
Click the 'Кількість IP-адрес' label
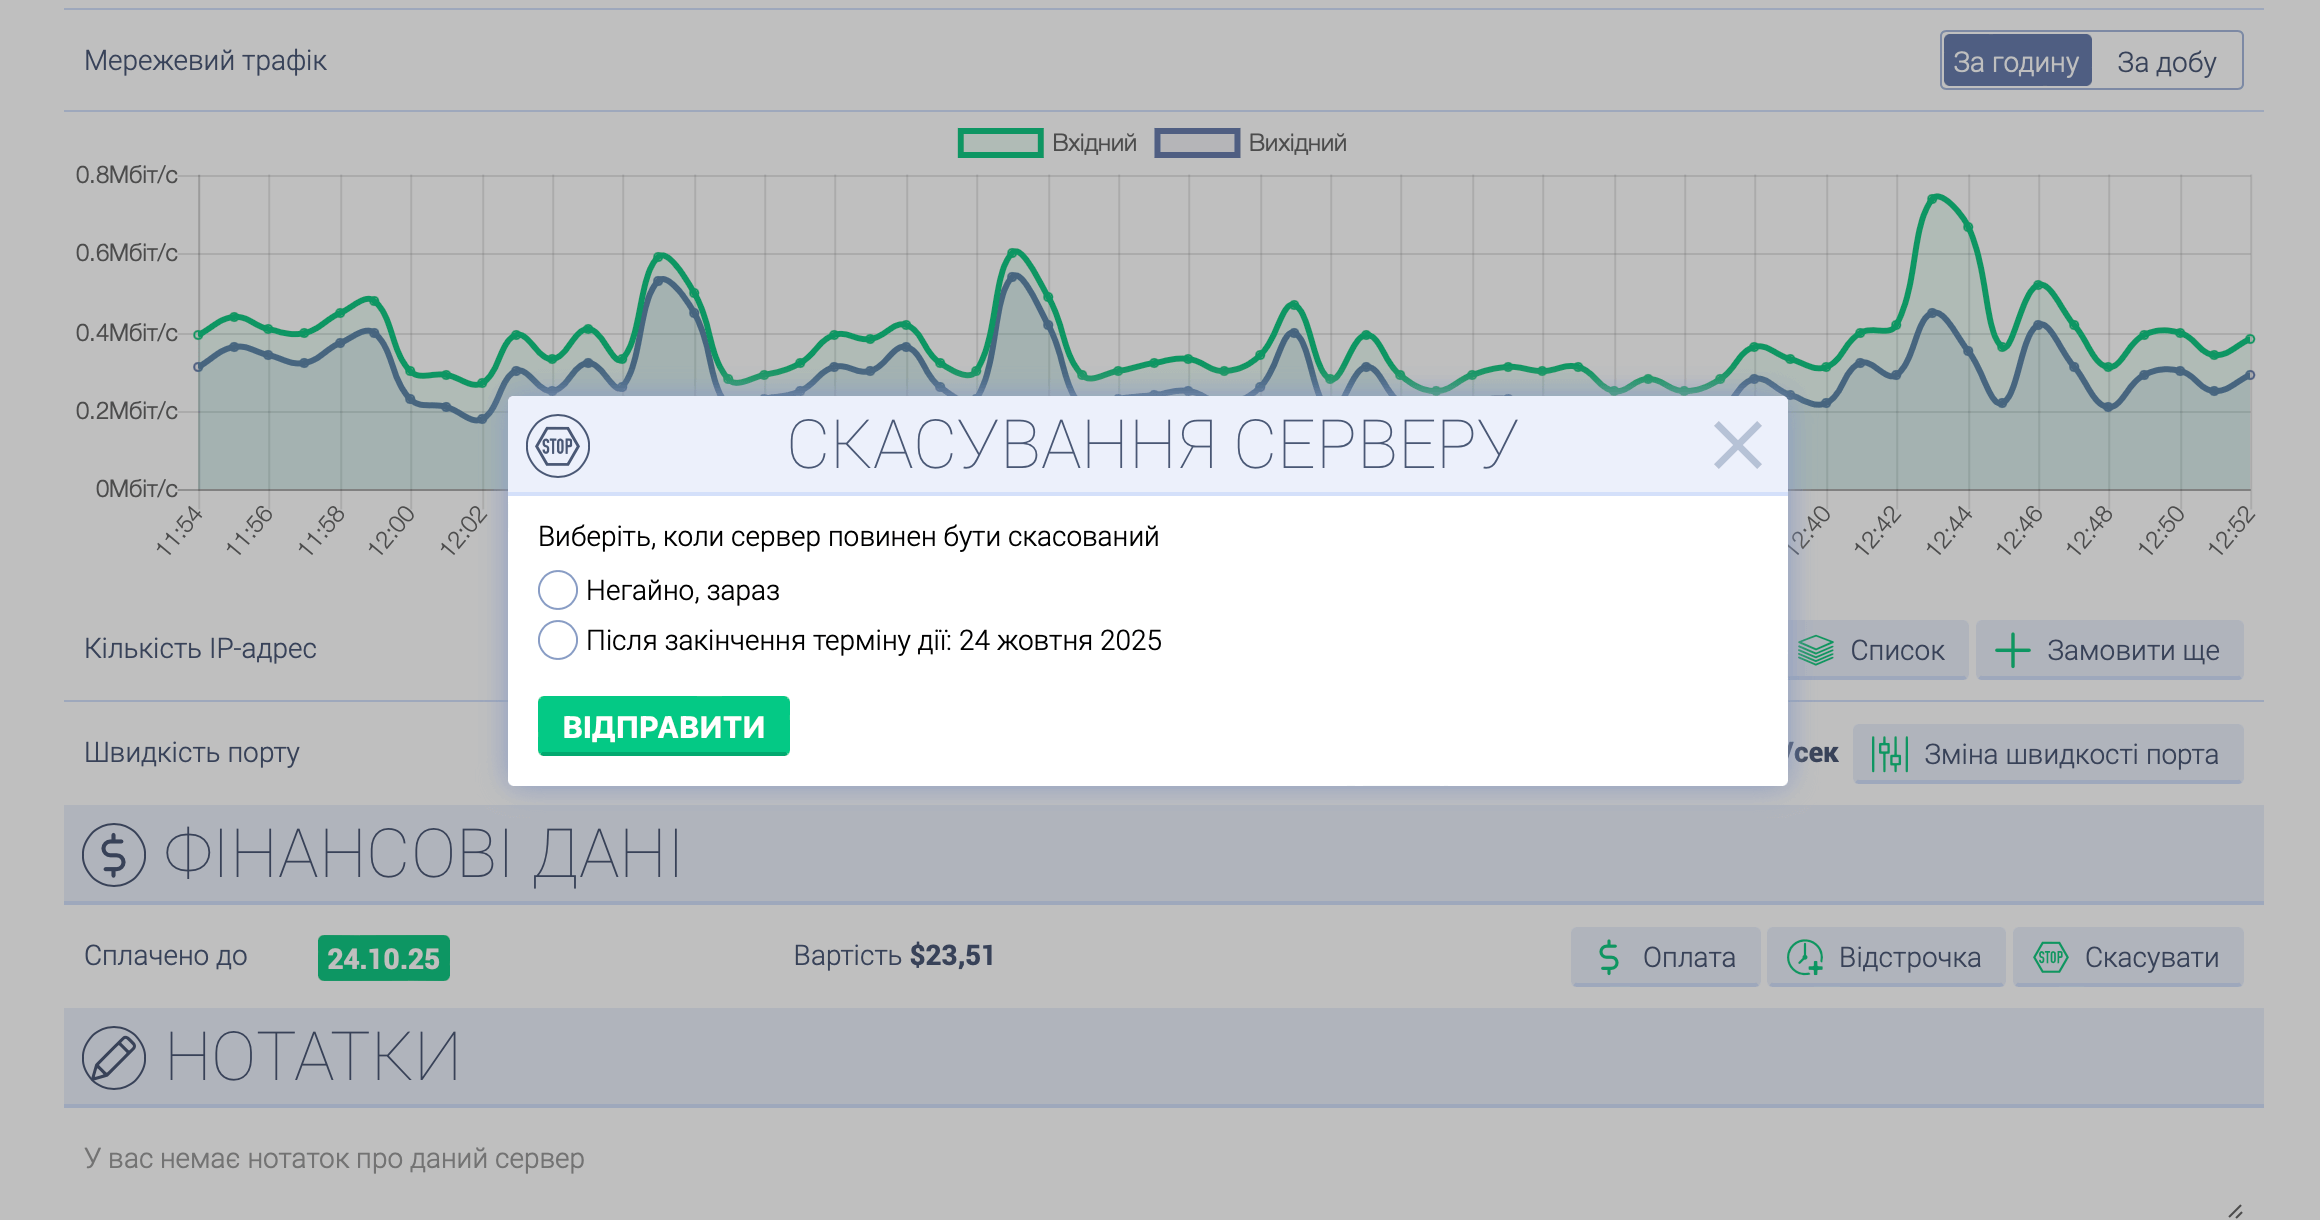coord(200,649)
